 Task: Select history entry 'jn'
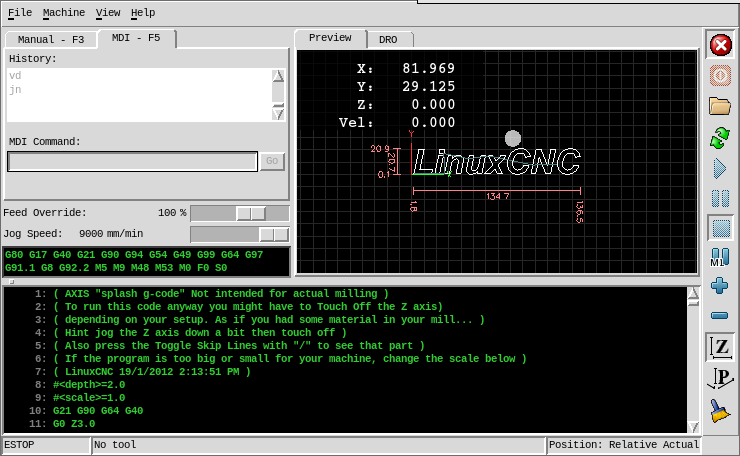15,90
